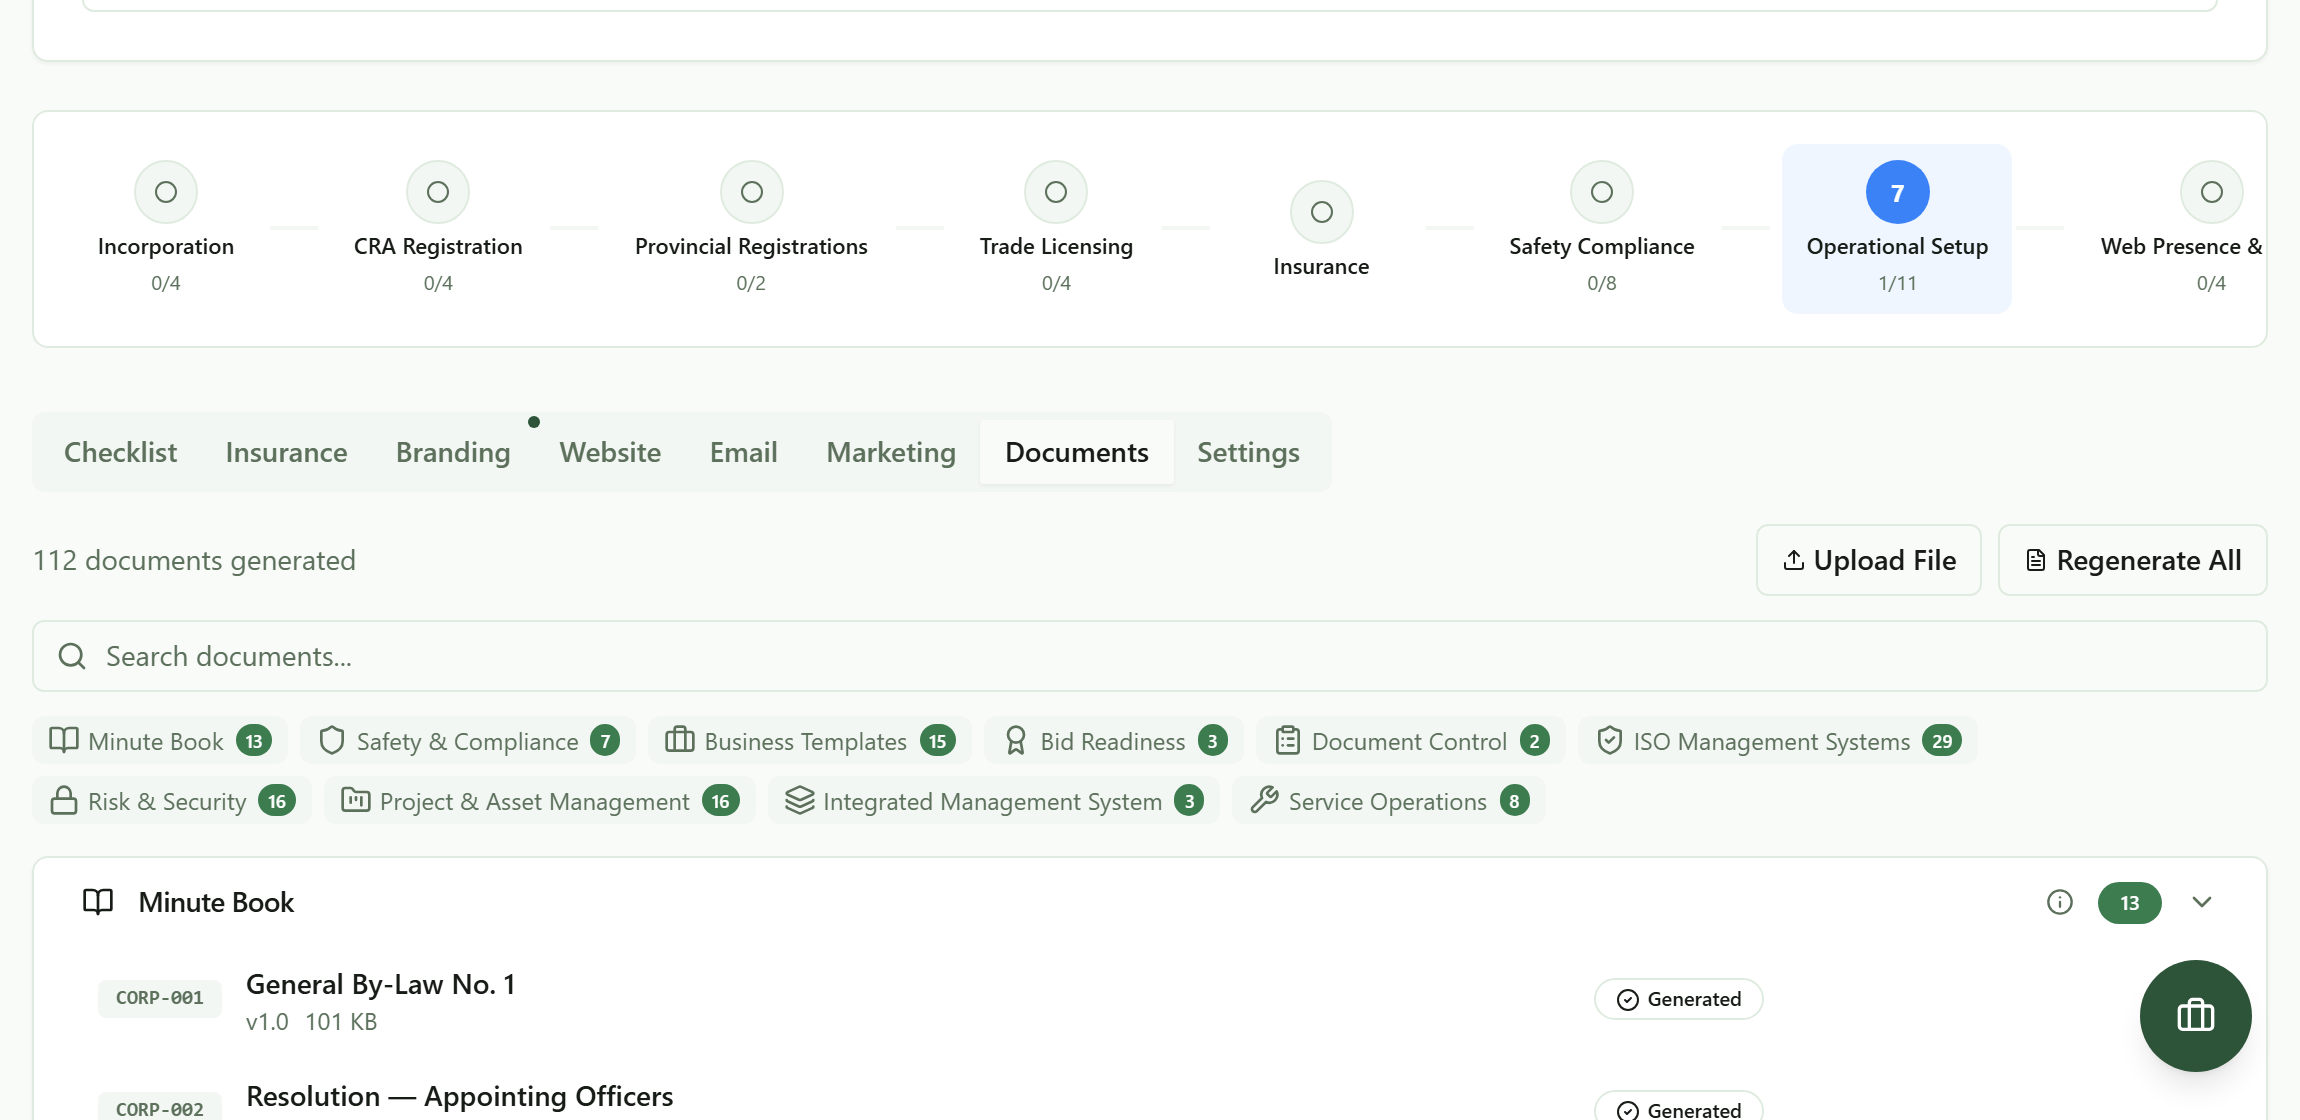Filter by Service Operations label
The width and height of the screenshot is (2300, 1120).
1388,801
